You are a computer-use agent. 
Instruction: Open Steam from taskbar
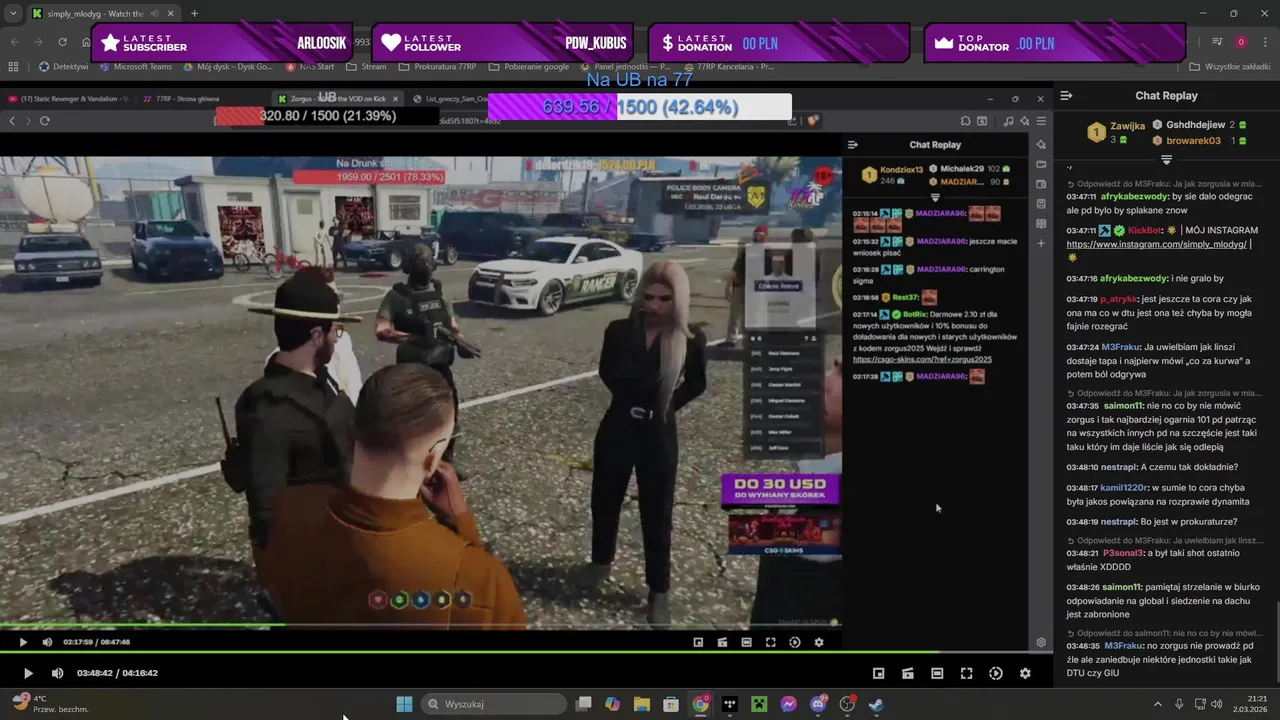pos(876,704)
